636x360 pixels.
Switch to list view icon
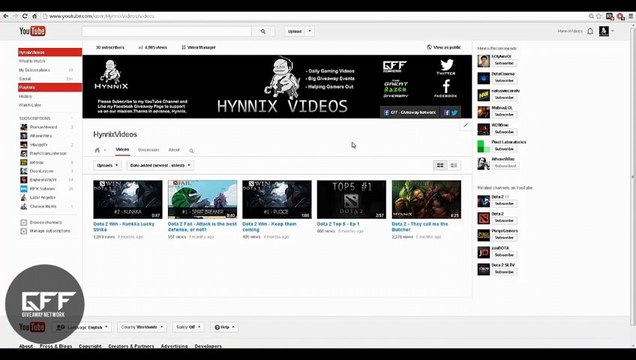(x=453, y=165)
